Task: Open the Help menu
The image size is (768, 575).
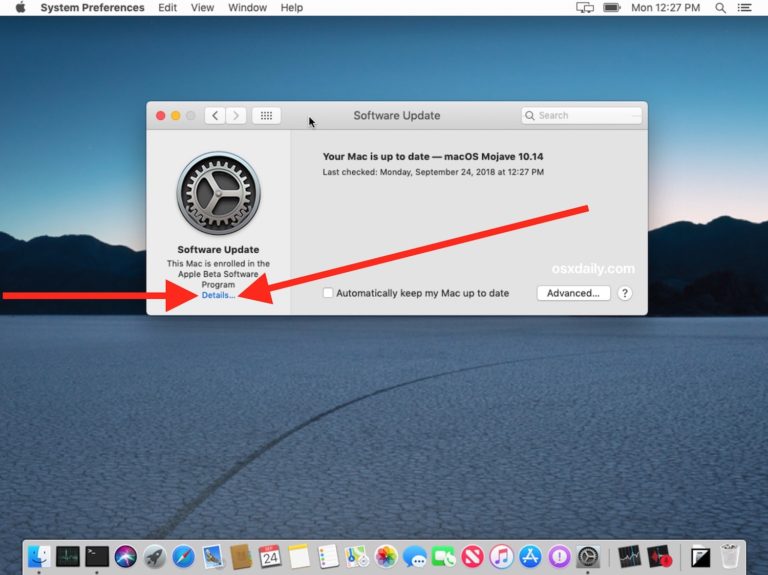Action: (291, 8)
